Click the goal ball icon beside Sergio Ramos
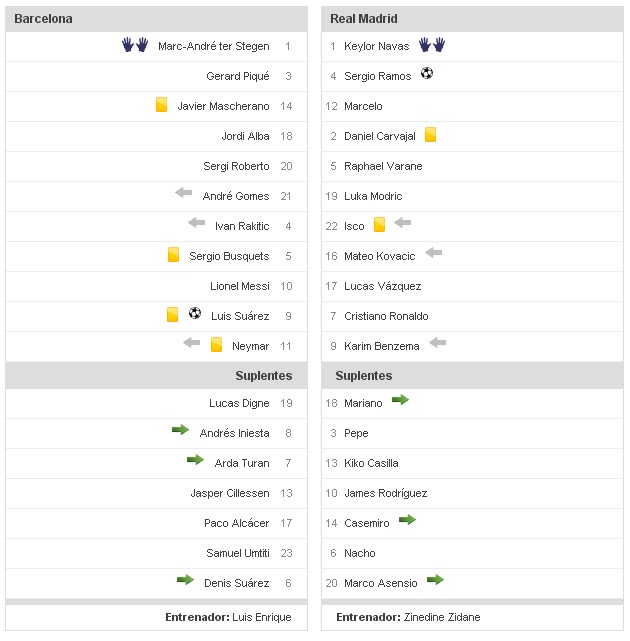The image size is (630, 641). [x=427, y=74]
